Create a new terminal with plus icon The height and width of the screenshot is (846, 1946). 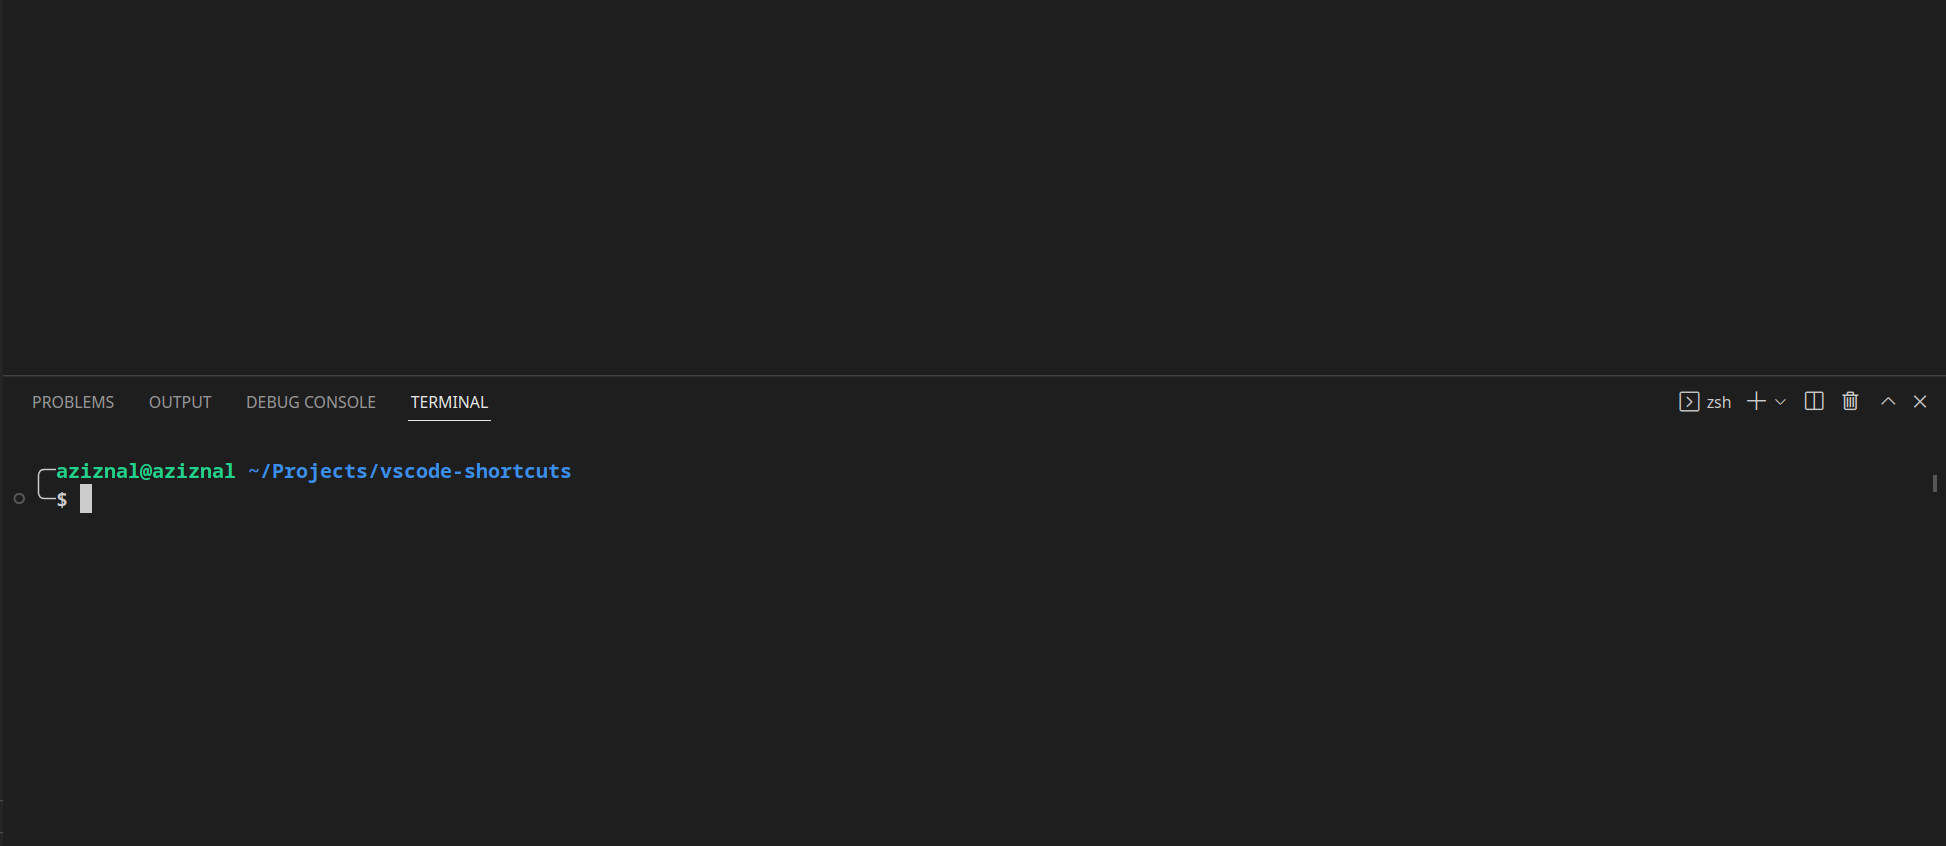[x=1756, y=401]
